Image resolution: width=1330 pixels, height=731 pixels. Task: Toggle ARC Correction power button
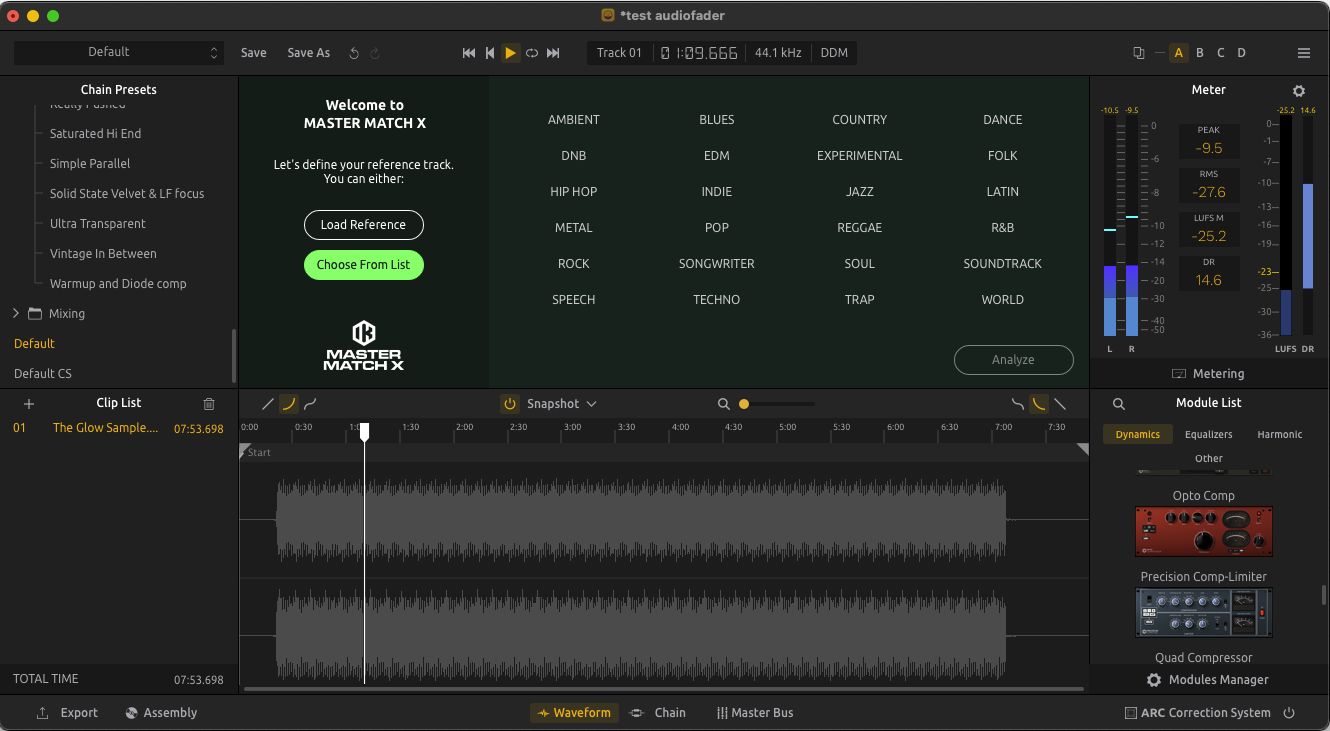[x=1289, y=713]
